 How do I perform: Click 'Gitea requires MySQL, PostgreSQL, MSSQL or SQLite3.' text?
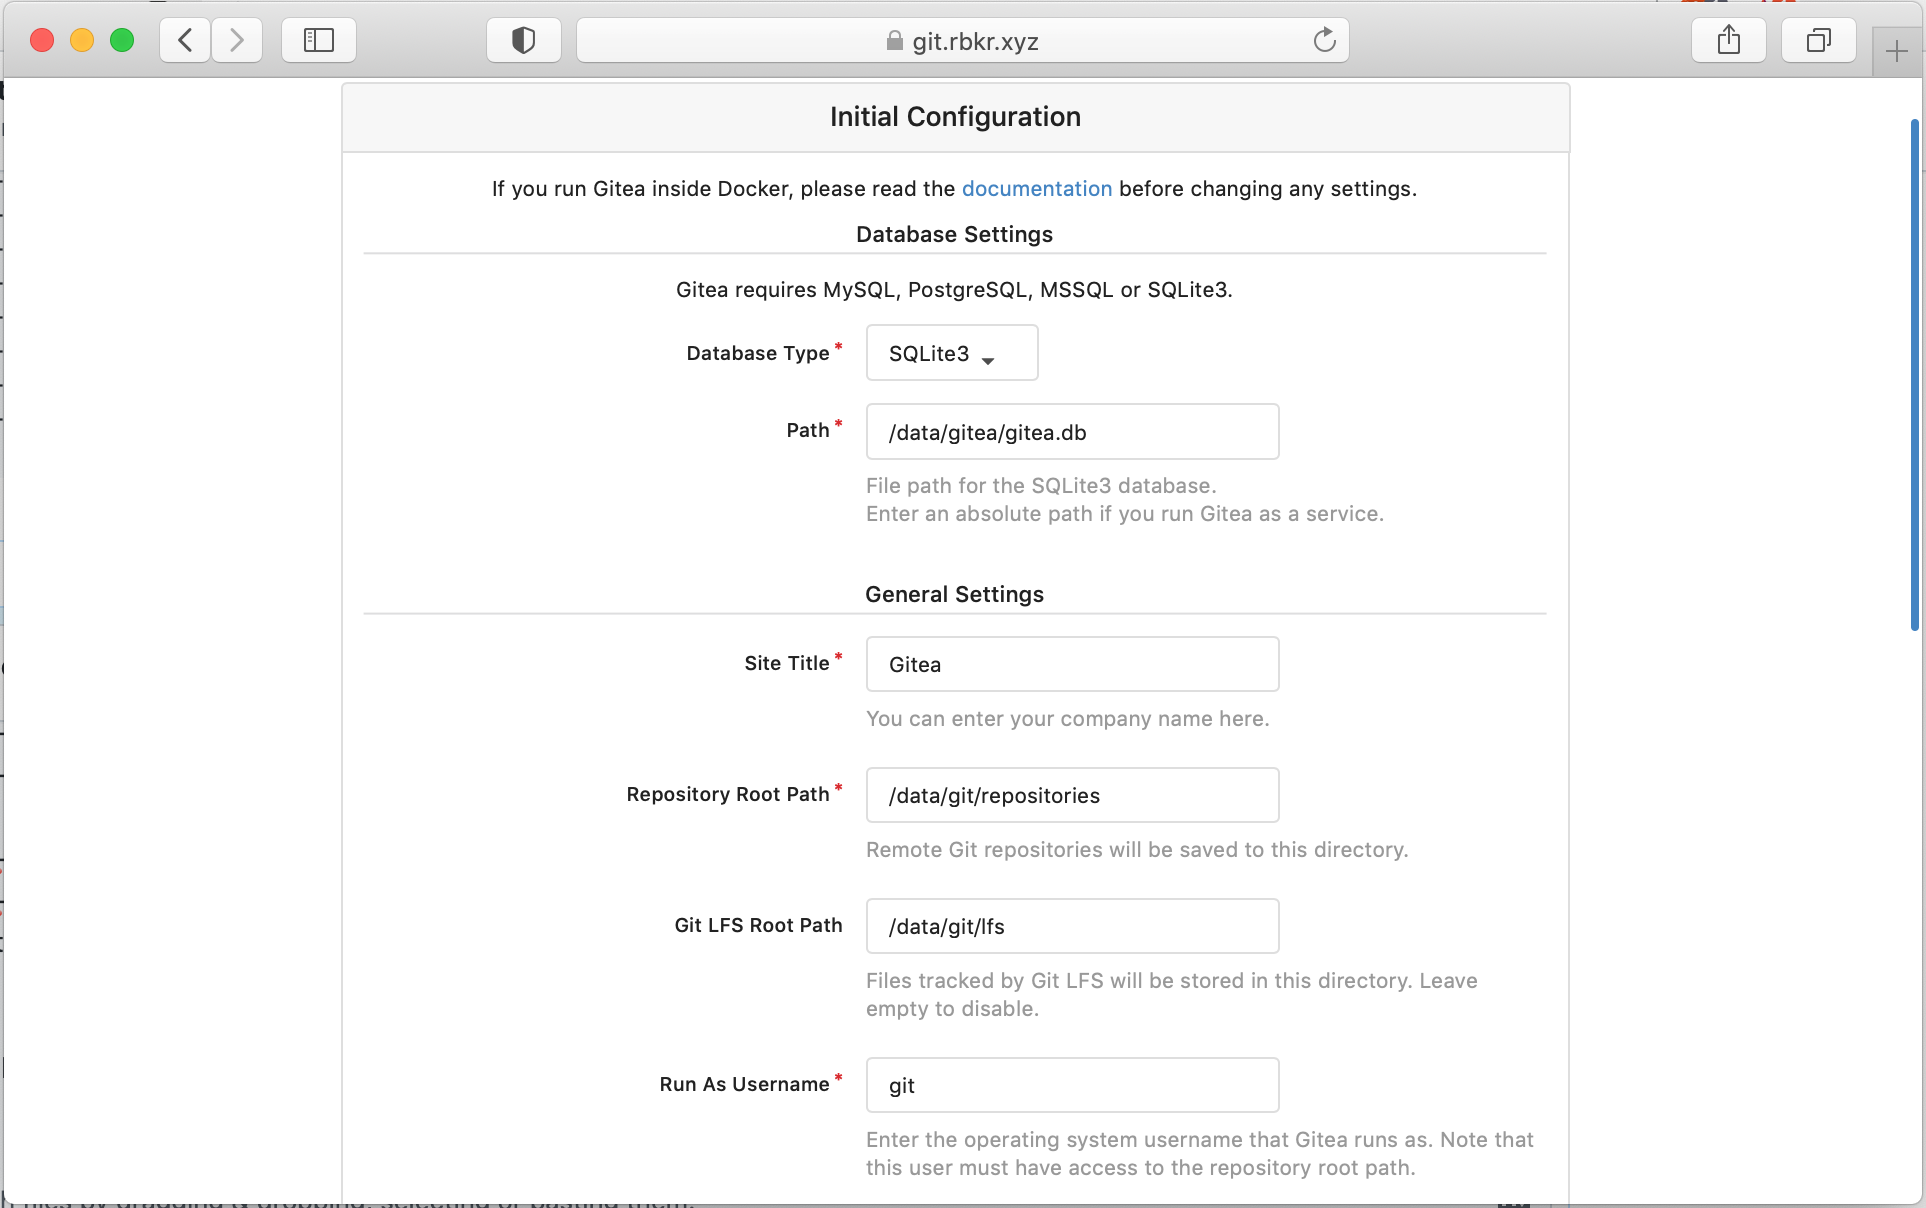[954, 290]
